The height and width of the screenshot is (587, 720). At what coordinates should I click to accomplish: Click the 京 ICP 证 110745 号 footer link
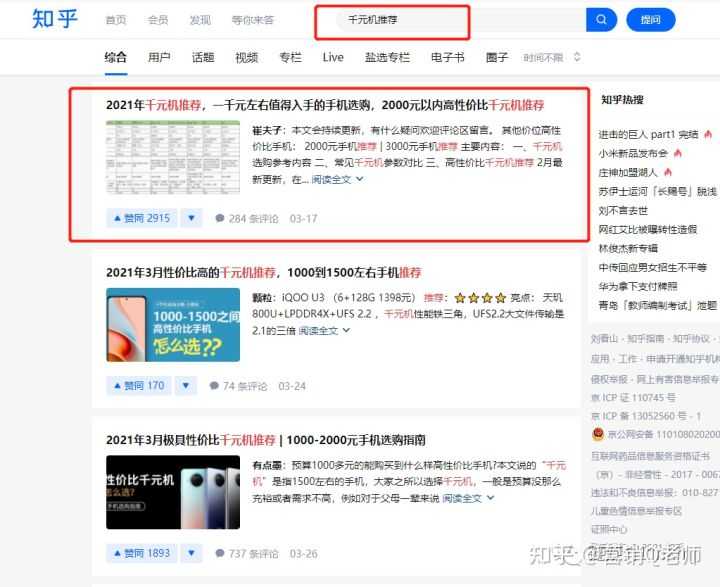[633, 398]
